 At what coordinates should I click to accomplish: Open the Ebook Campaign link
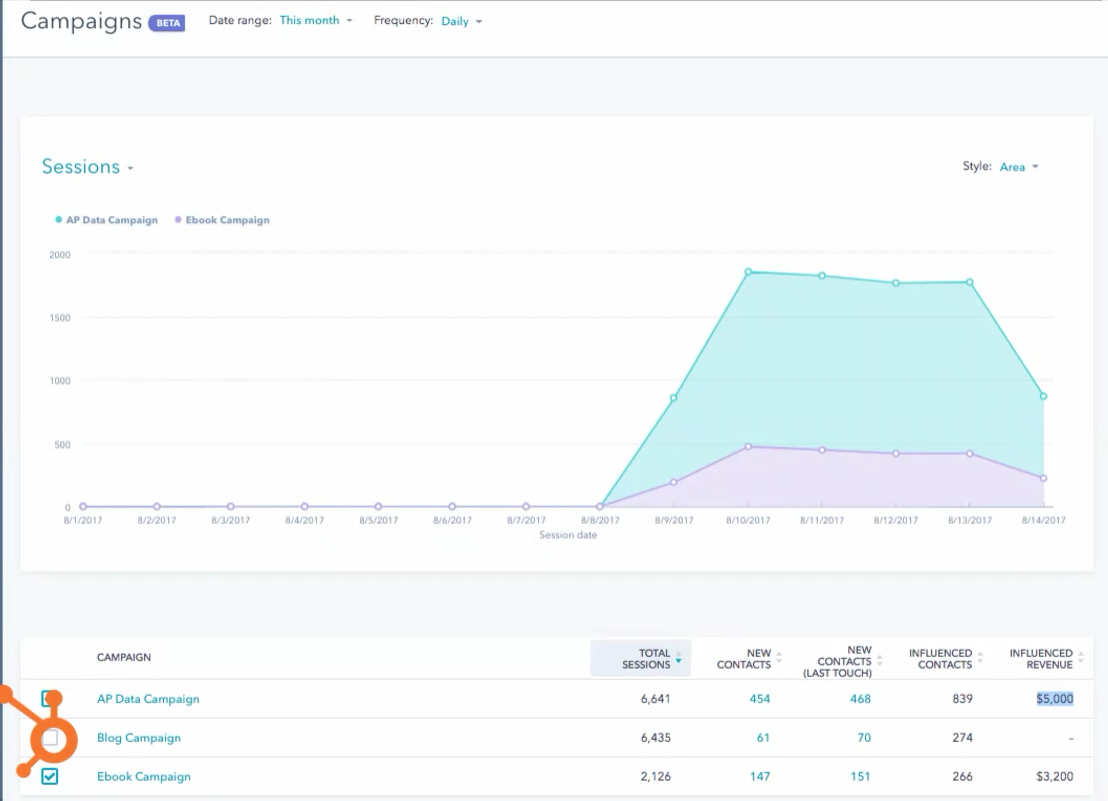143,776
